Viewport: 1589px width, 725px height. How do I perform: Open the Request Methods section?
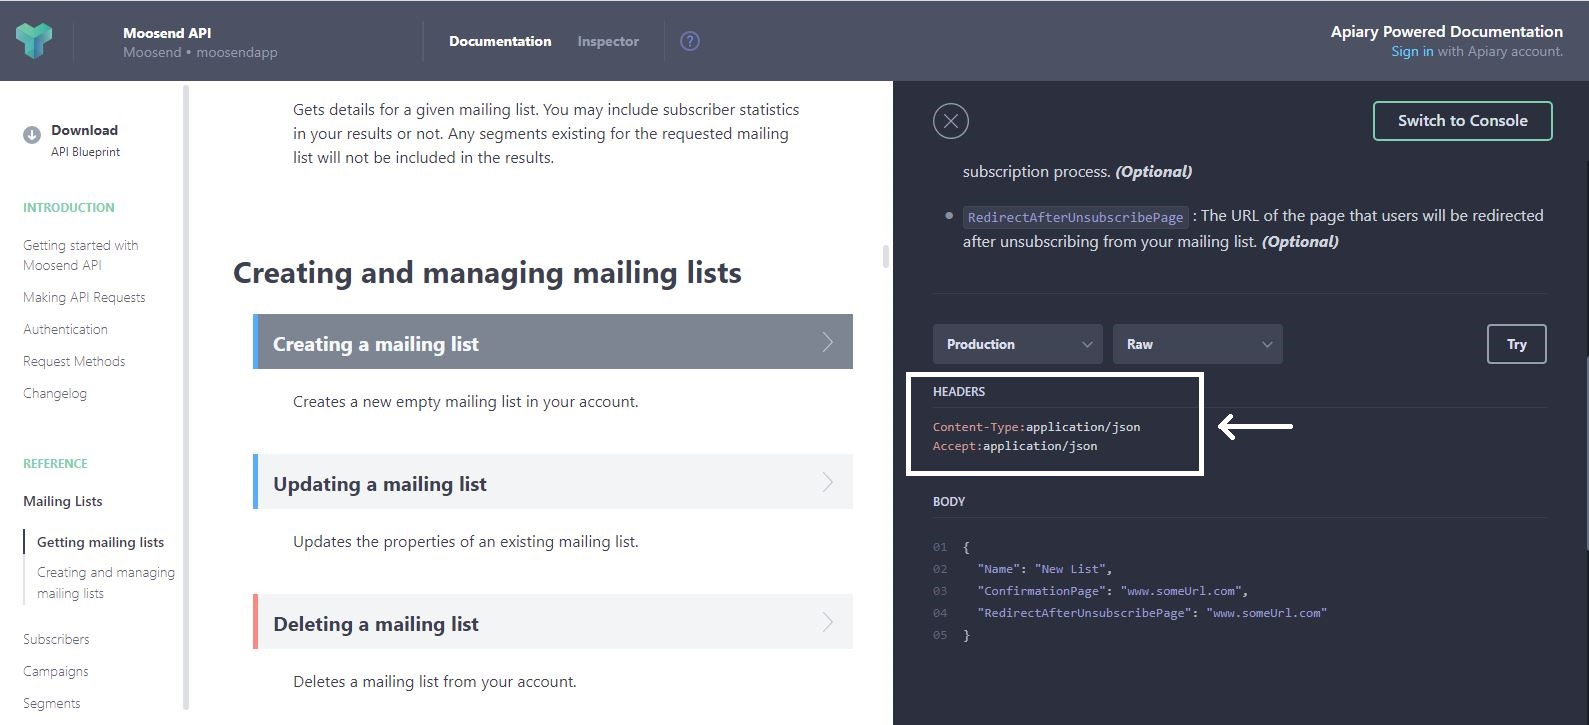[74, 361]
